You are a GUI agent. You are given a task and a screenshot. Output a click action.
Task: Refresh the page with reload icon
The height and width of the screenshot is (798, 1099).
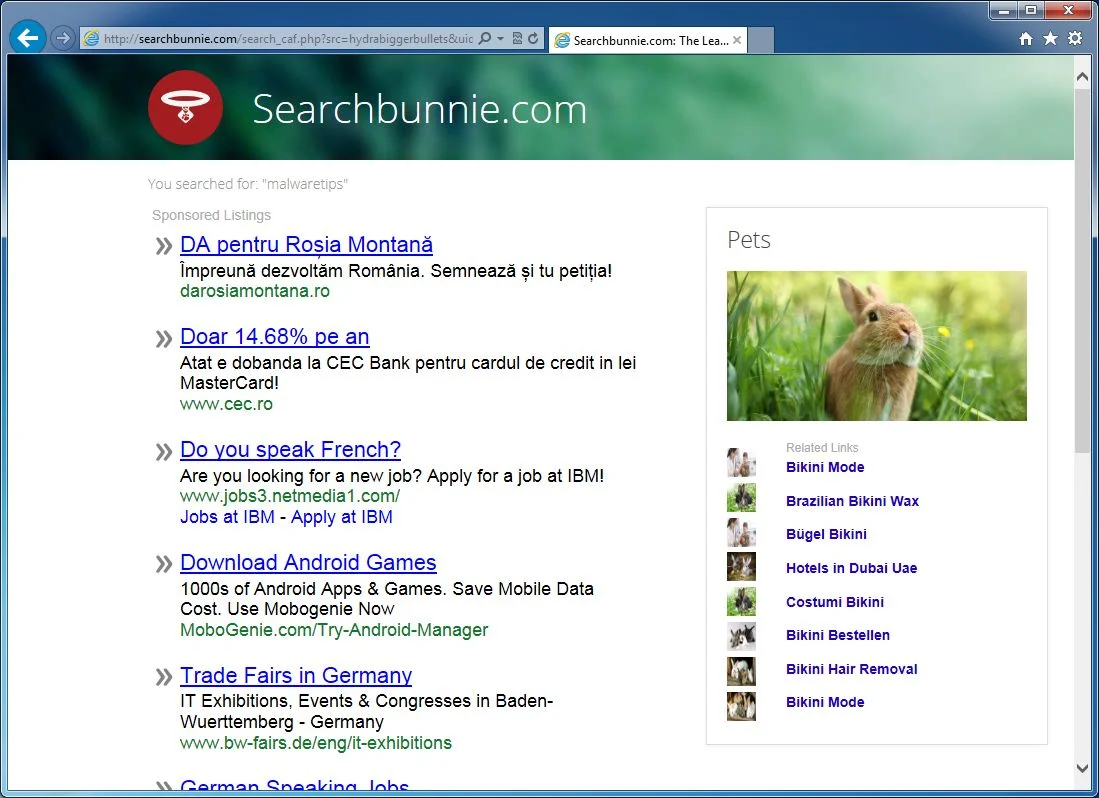[x=533, y=39]
